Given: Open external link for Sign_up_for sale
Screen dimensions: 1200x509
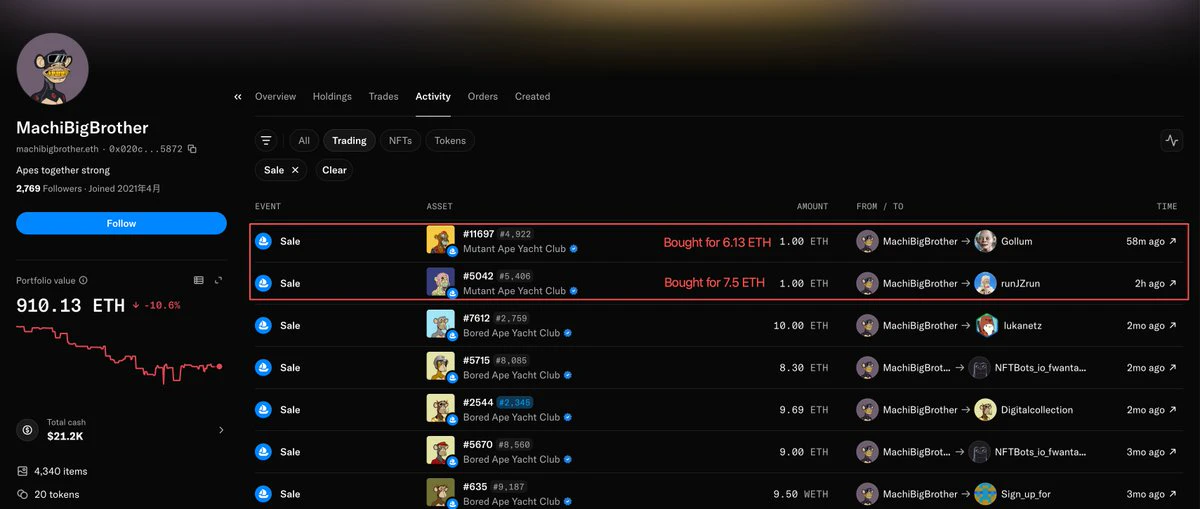Looking at the screenshot, I should tap(1173, 494).
